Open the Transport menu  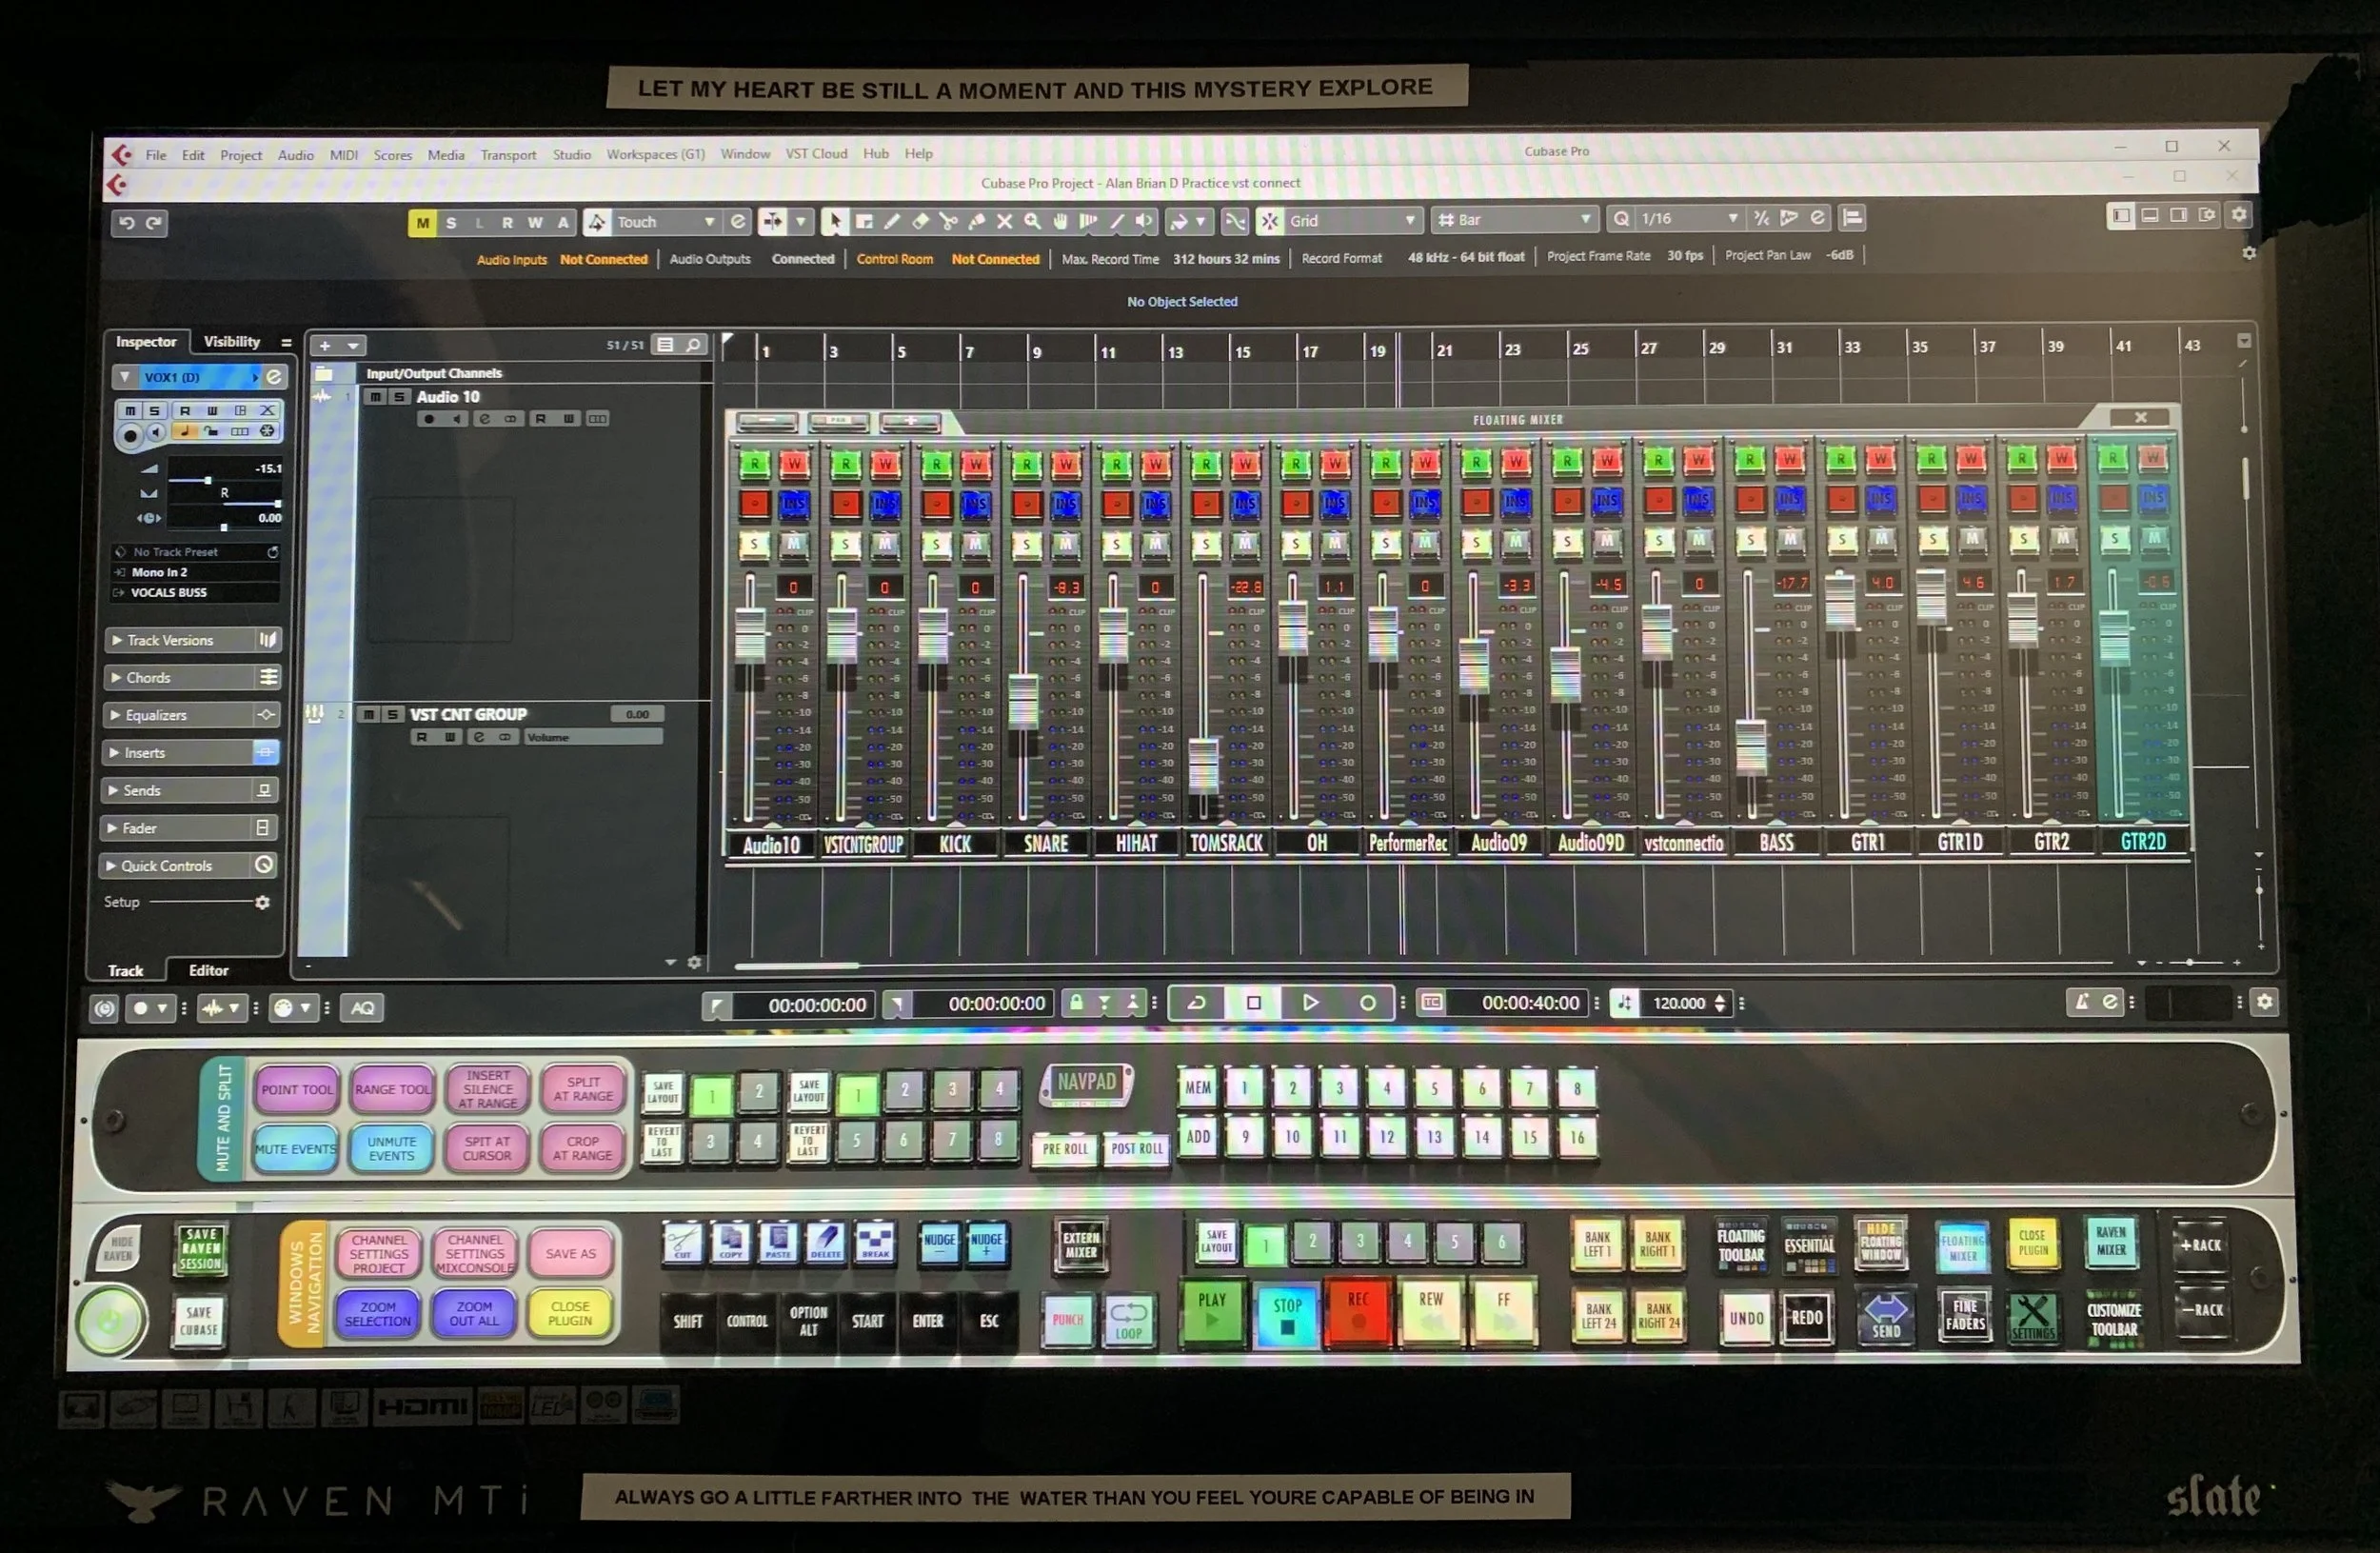pos(508,154)
